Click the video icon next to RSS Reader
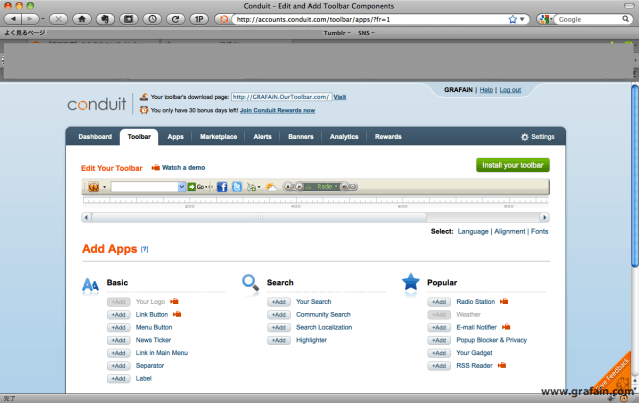The width and height of the screenshot is (639, 403). 502,365
